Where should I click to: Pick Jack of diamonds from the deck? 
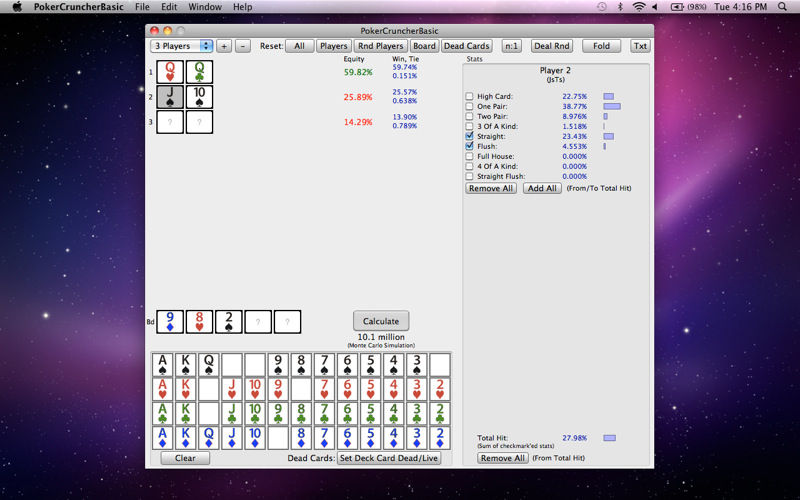tap(232, 438)
